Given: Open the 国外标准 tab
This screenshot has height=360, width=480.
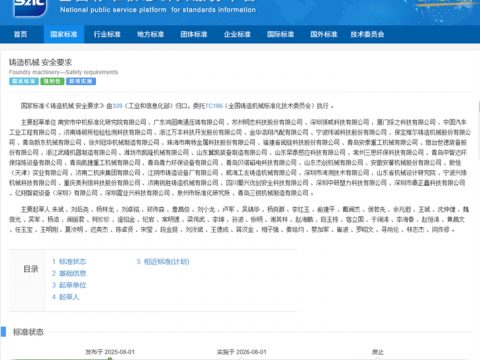Looking at the screenshot, I should click(x=324, y=34).
